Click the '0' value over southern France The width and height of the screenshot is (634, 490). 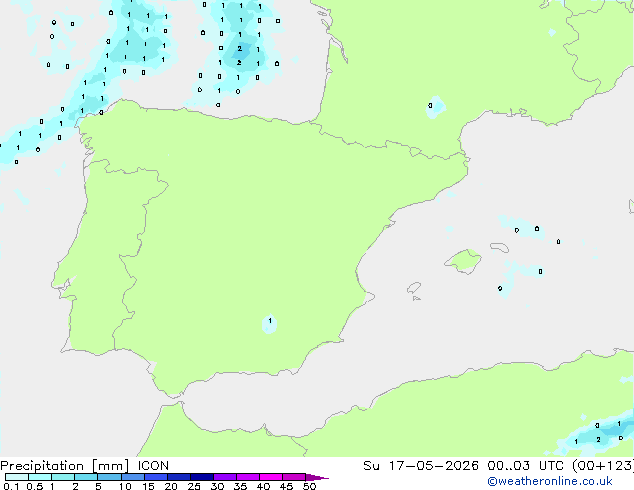tap(430, 106)
